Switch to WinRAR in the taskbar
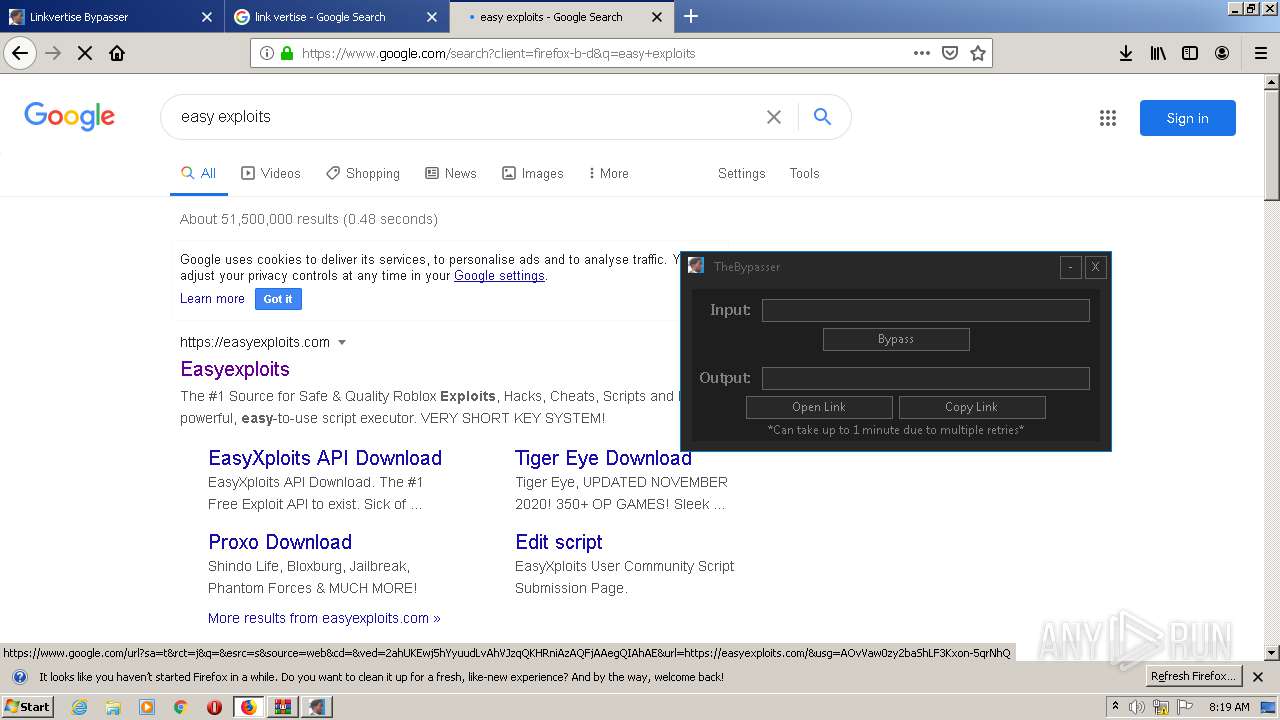The image size is (1280, 720). point(282,707)
